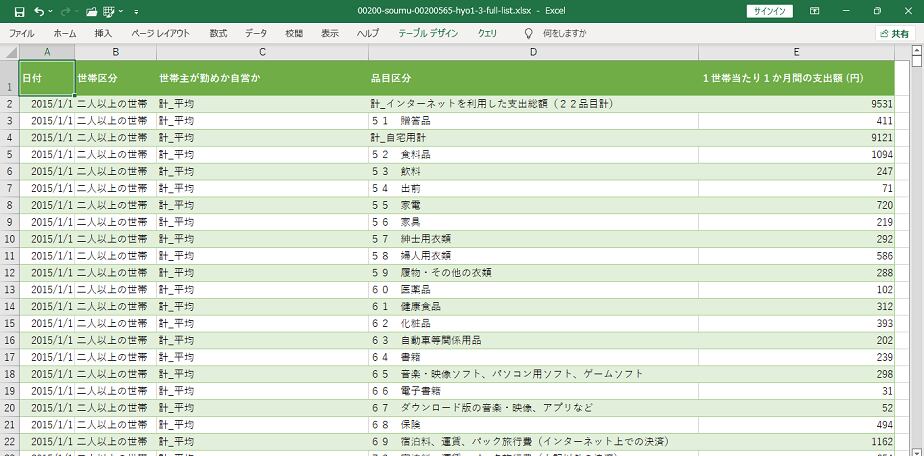The width and height of the screenshot is (924, 456).
Task: Click cell containing 計_自宅用計
Action: pos(533,138)
